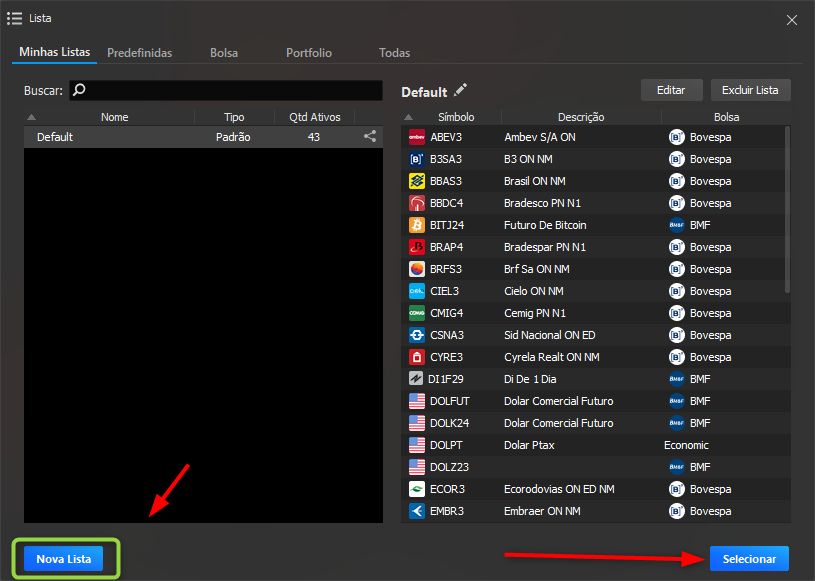Sort lists by Qtd Ativos column header

tap(314, 117)
